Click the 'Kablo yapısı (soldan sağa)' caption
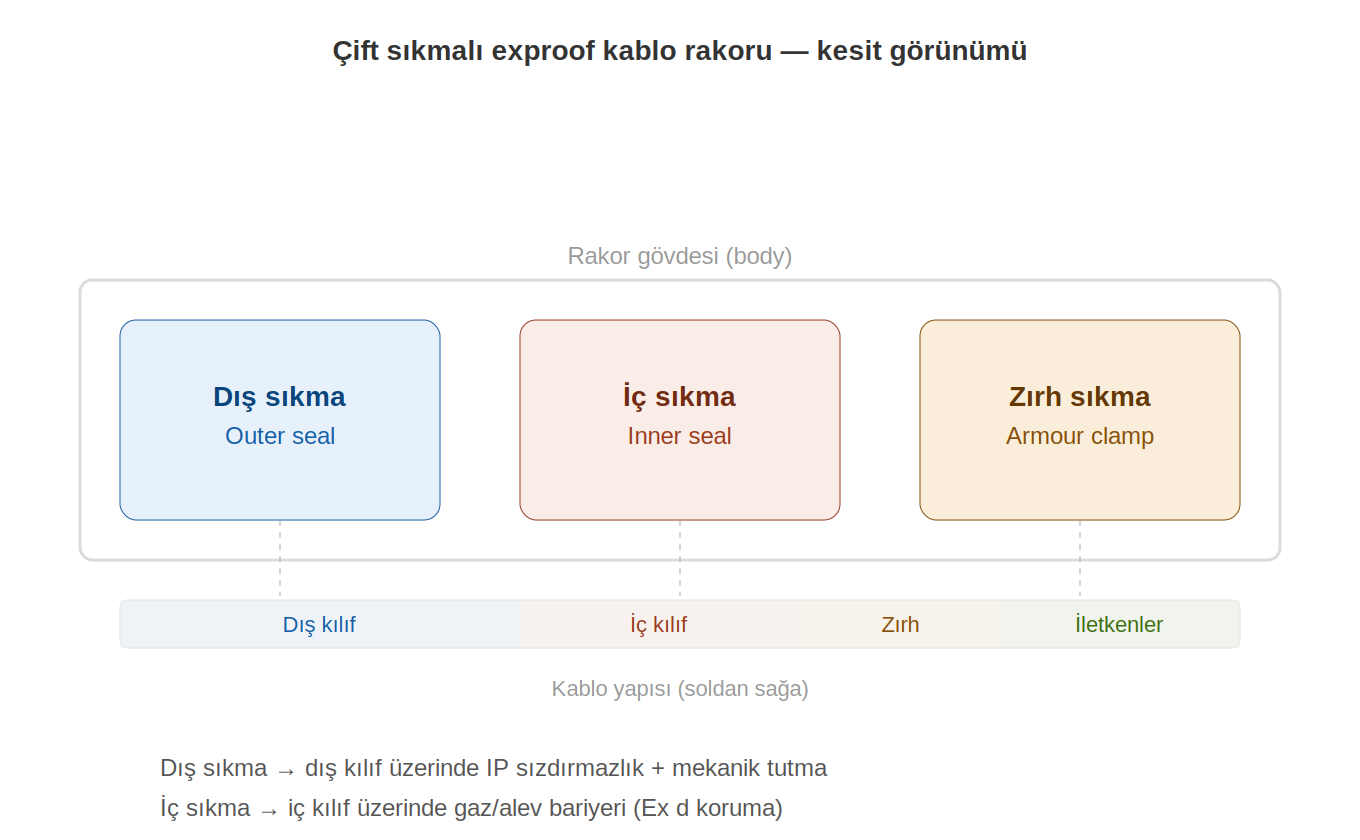 pyautogui.click(x=679, y=689)
